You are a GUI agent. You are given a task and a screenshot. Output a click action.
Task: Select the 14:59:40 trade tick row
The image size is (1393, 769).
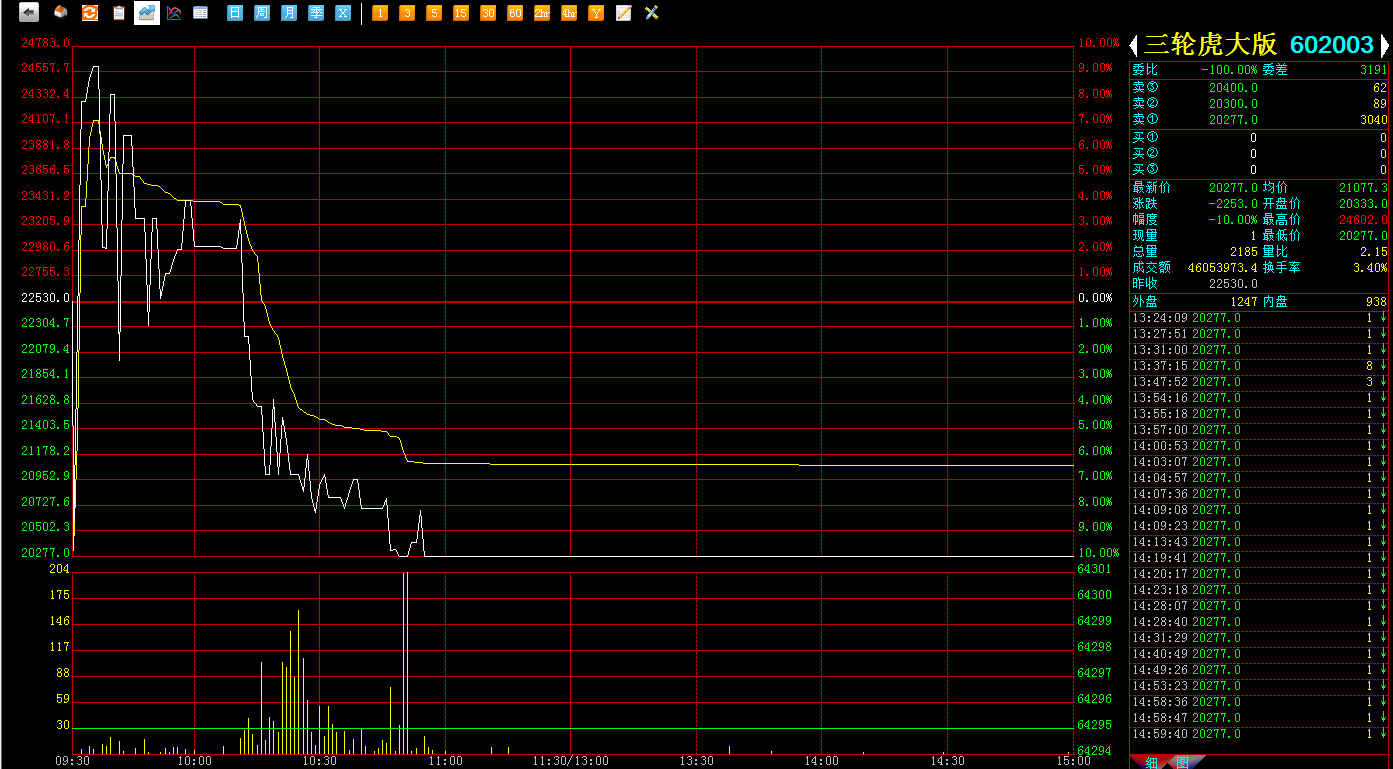(x=1260, y=734)
